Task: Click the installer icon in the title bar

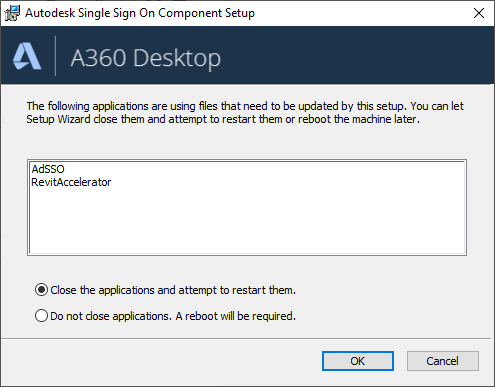Action: pyautogui.click(x=12, y=13)
